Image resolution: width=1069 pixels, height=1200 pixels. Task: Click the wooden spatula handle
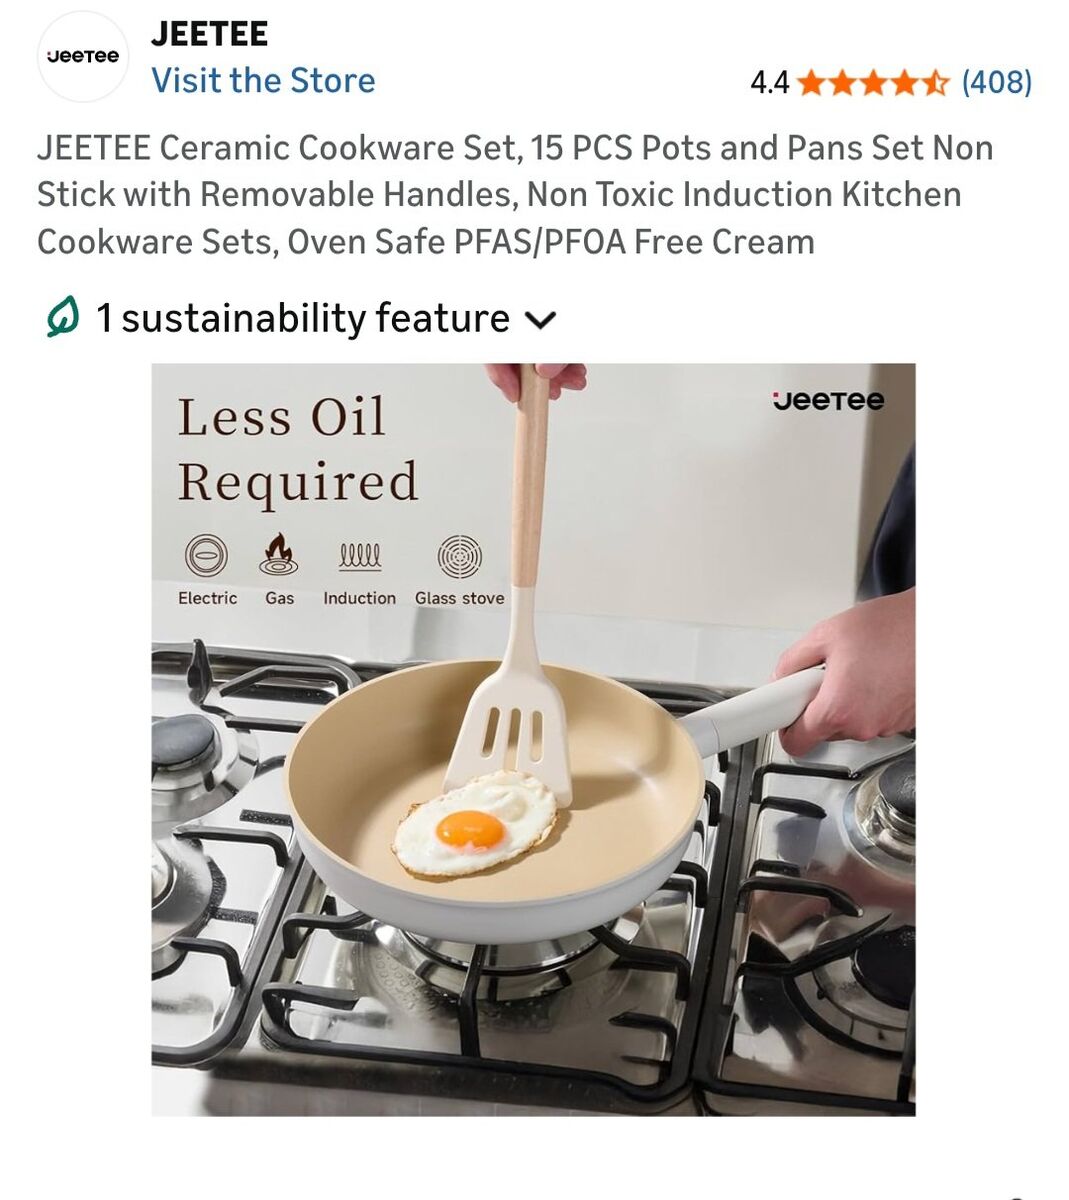pyautogui.click(x=529, y=476)
